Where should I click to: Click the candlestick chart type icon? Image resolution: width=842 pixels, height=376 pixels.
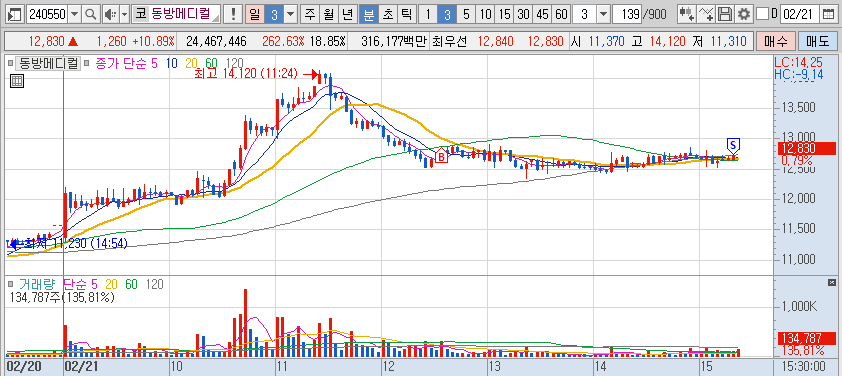point(686,15)
